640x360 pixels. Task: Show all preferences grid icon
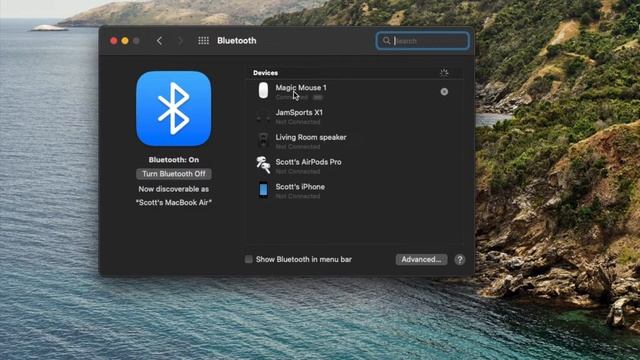pyautogui.click(x=203, y=40)
